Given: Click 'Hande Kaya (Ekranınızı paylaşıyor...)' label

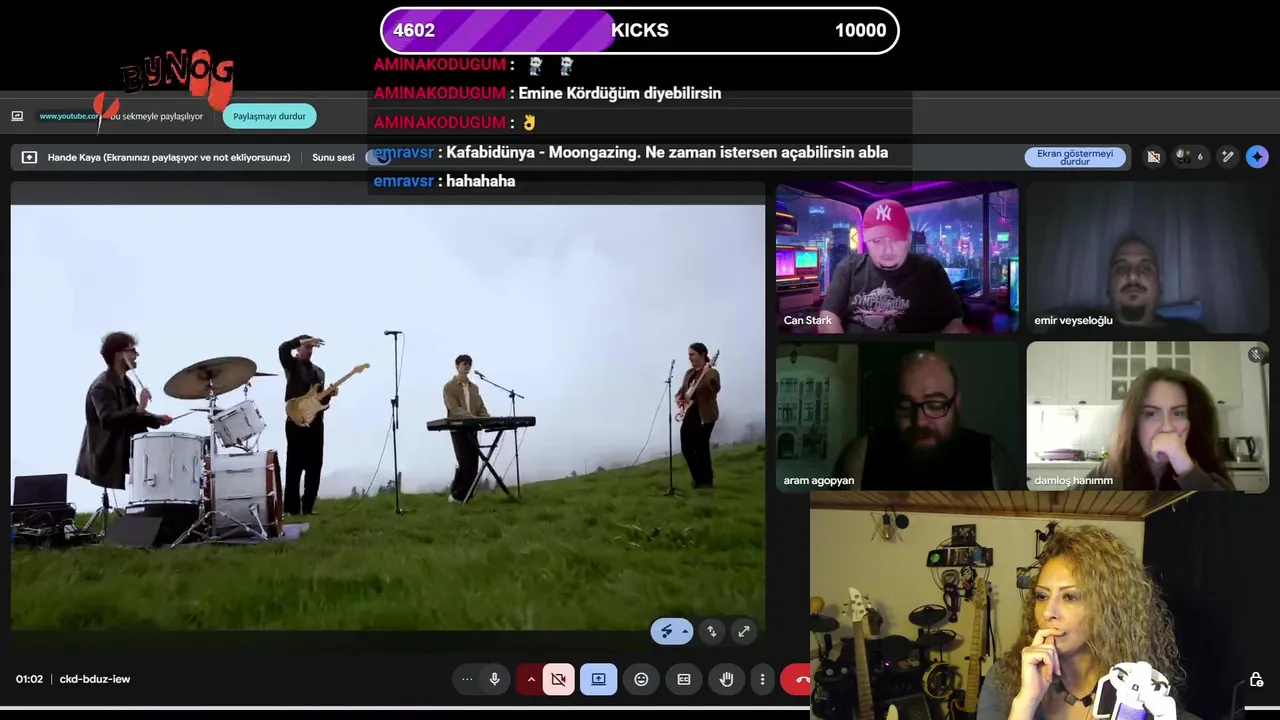Looking at the screenshot, I should [169, 157].
